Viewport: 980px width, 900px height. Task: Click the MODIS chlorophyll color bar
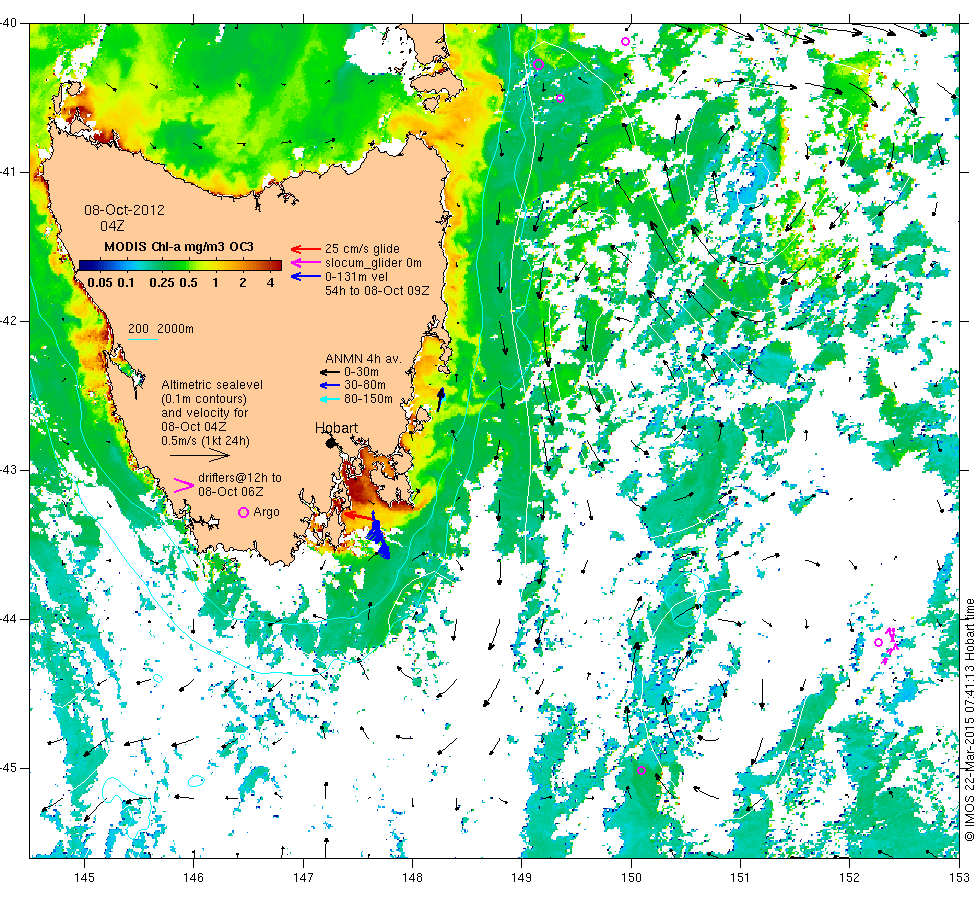pyautogui.click(x=180, y=265)
